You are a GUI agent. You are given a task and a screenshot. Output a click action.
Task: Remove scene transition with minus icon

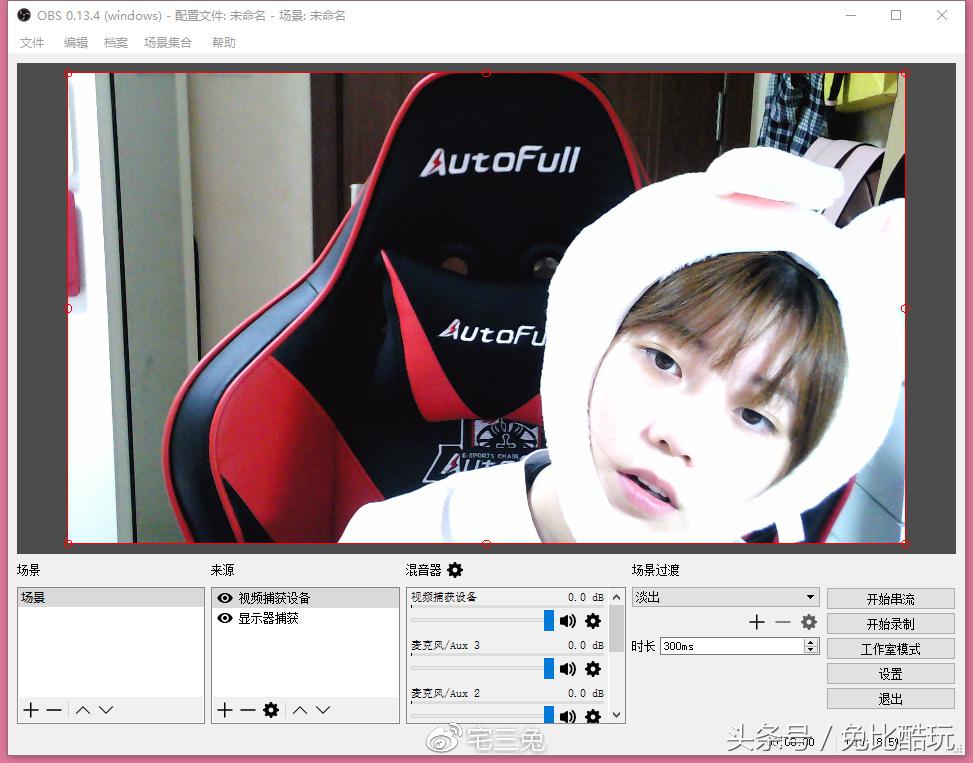tap(783, 622)
